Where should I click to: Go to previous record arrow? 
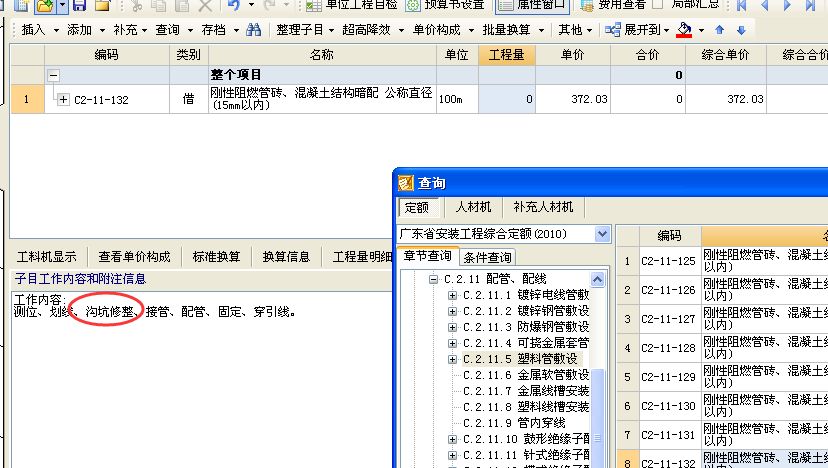click(764, 5)
